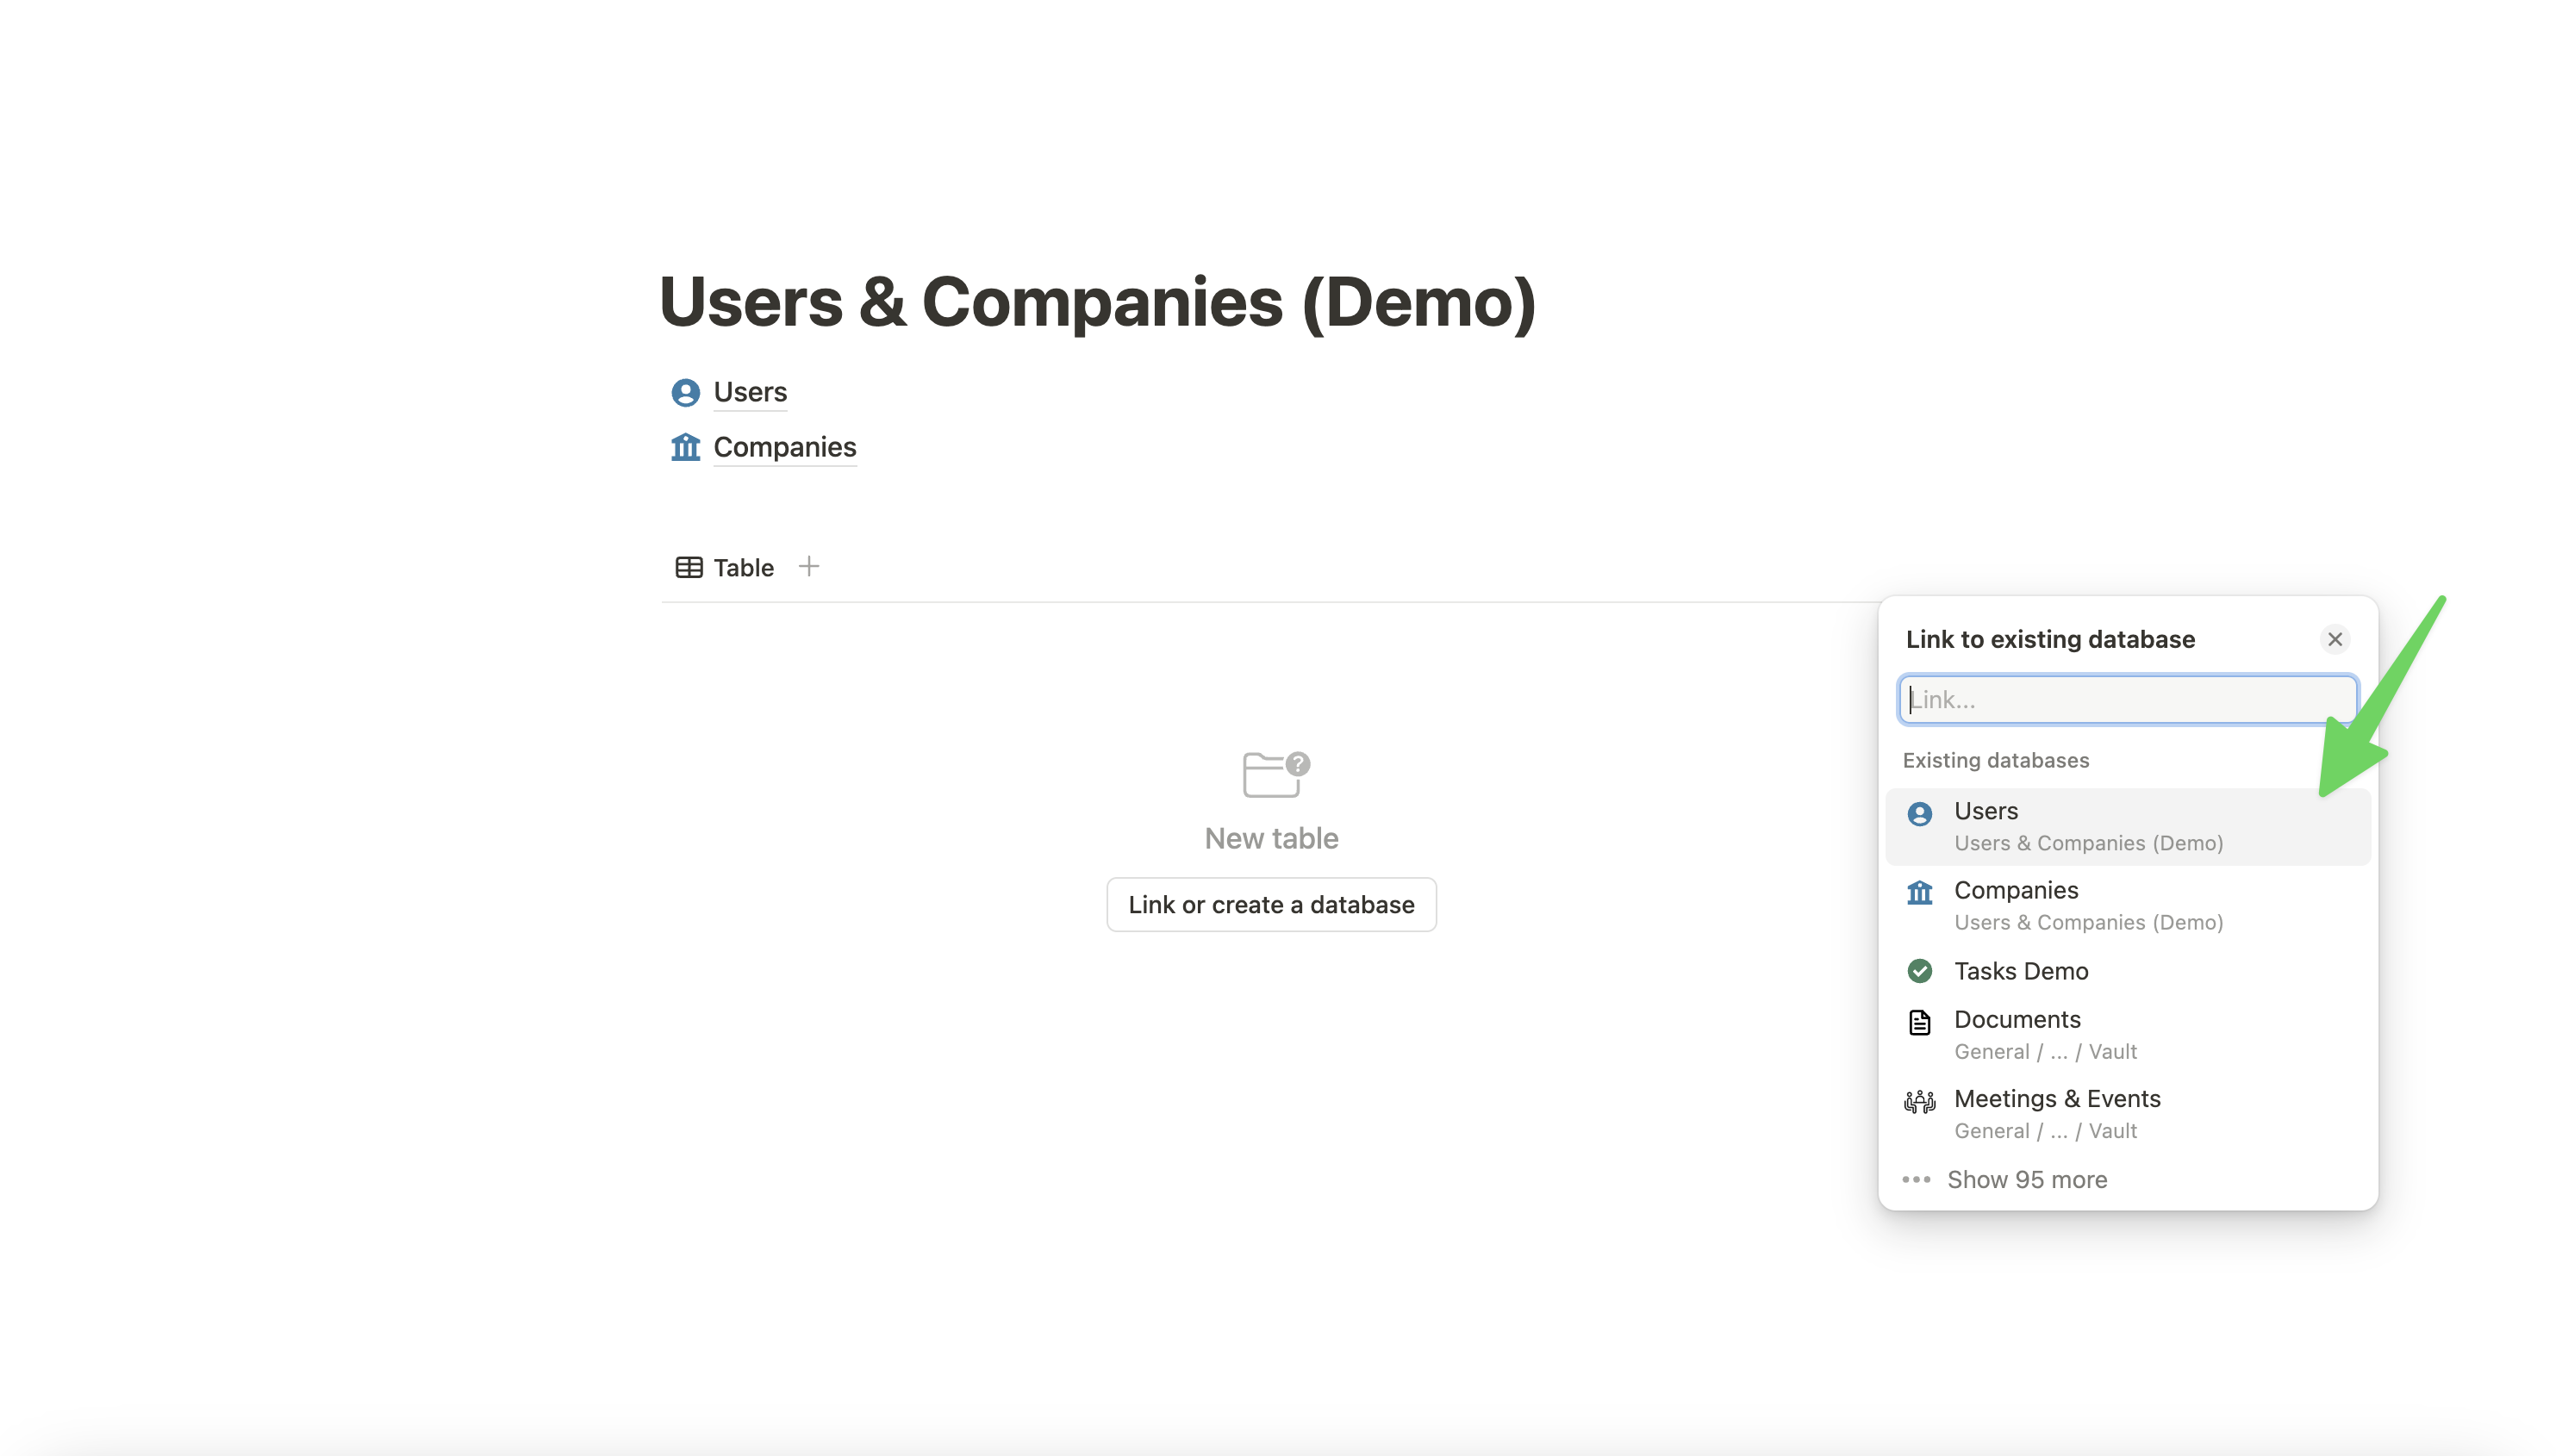2556x1456 pixels.
Task: Click the three dots icon beside Show more
Action: [x=1916, y=1179]
